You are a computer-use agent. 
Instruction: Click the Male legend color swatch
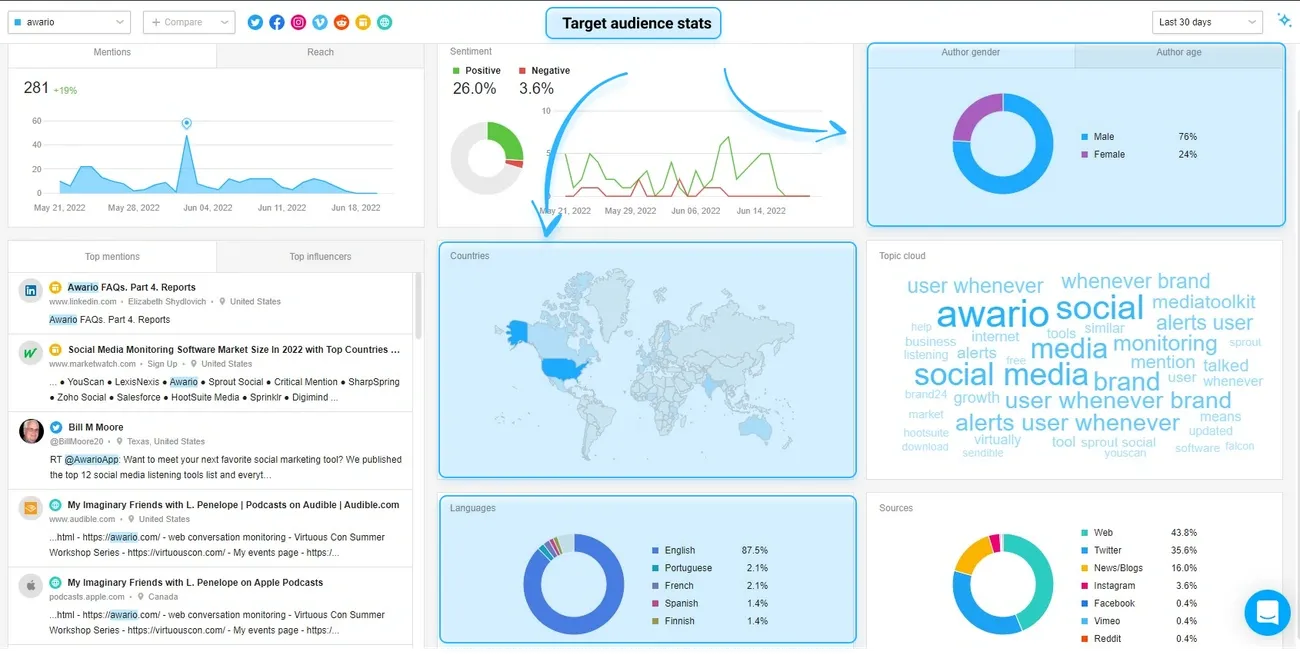tap(1085, 137)
